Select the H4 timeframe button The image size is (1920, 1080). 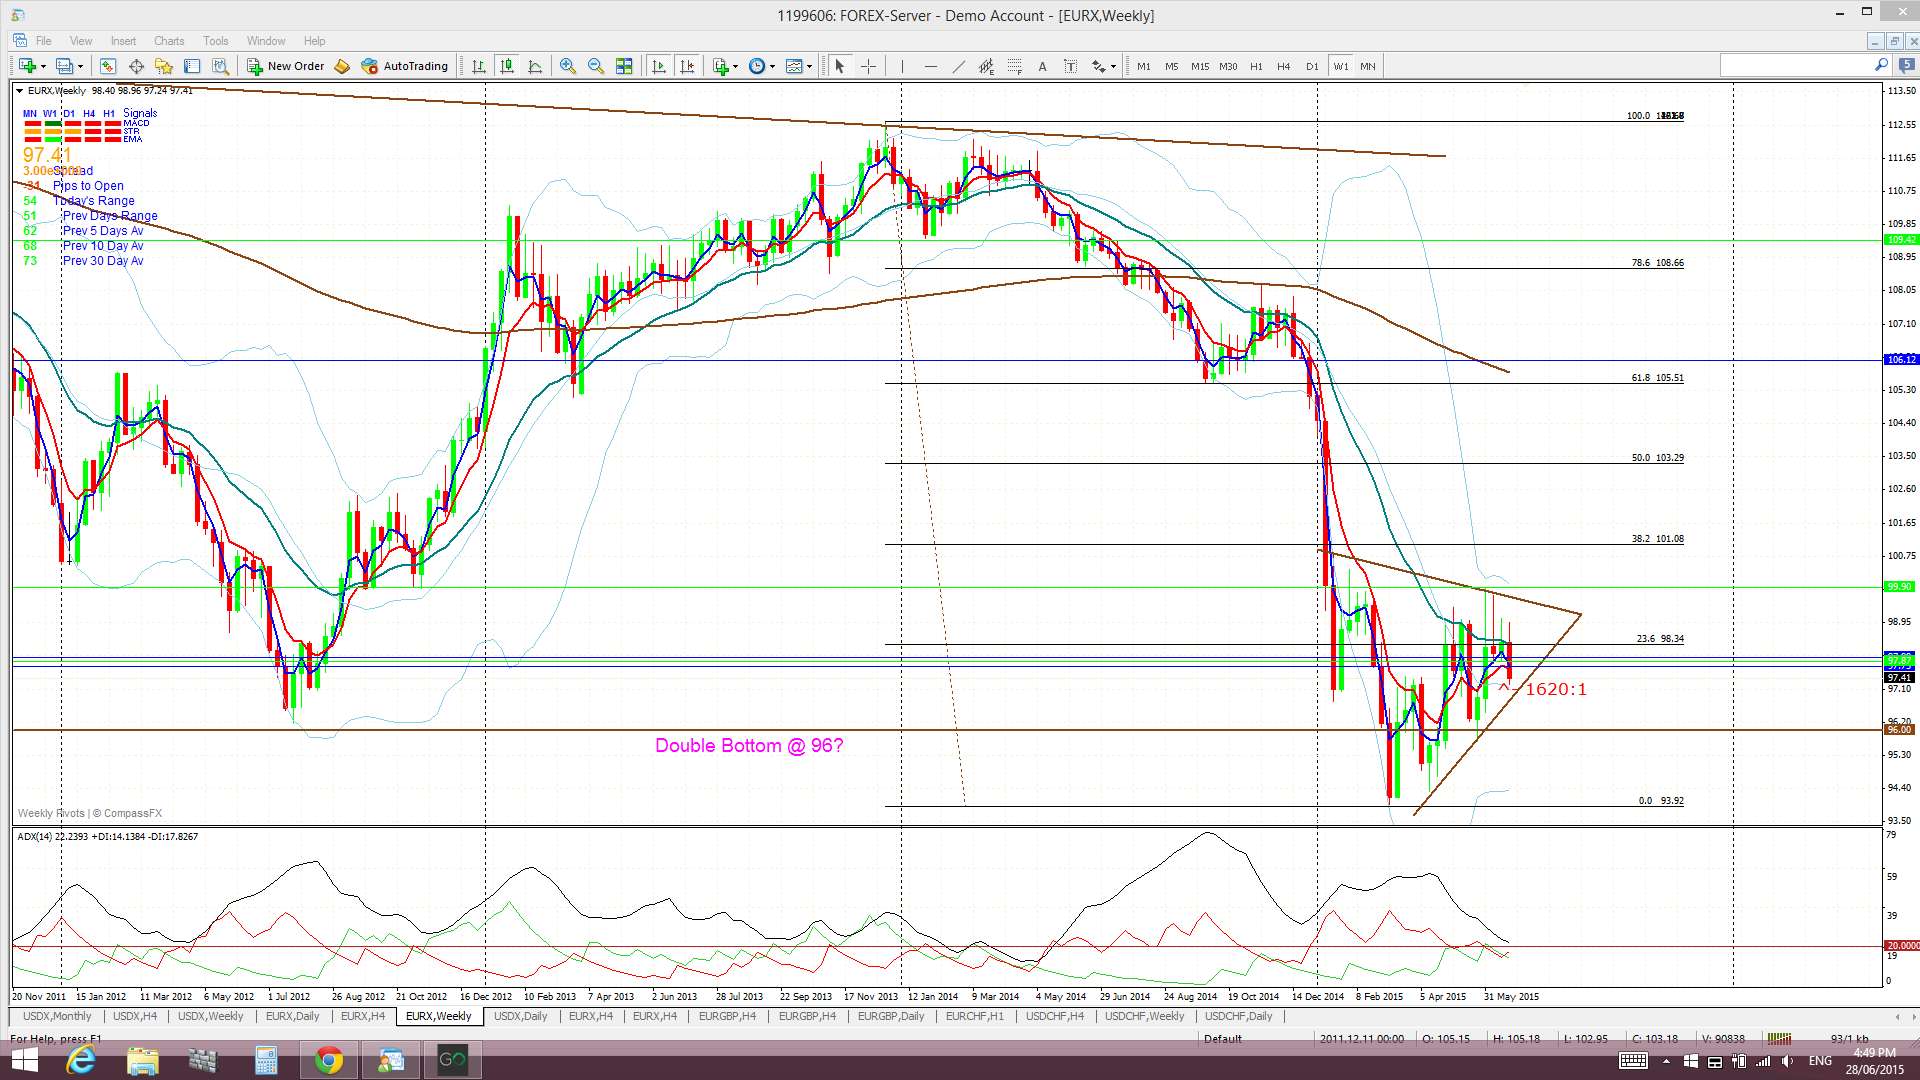point(1284,66)
